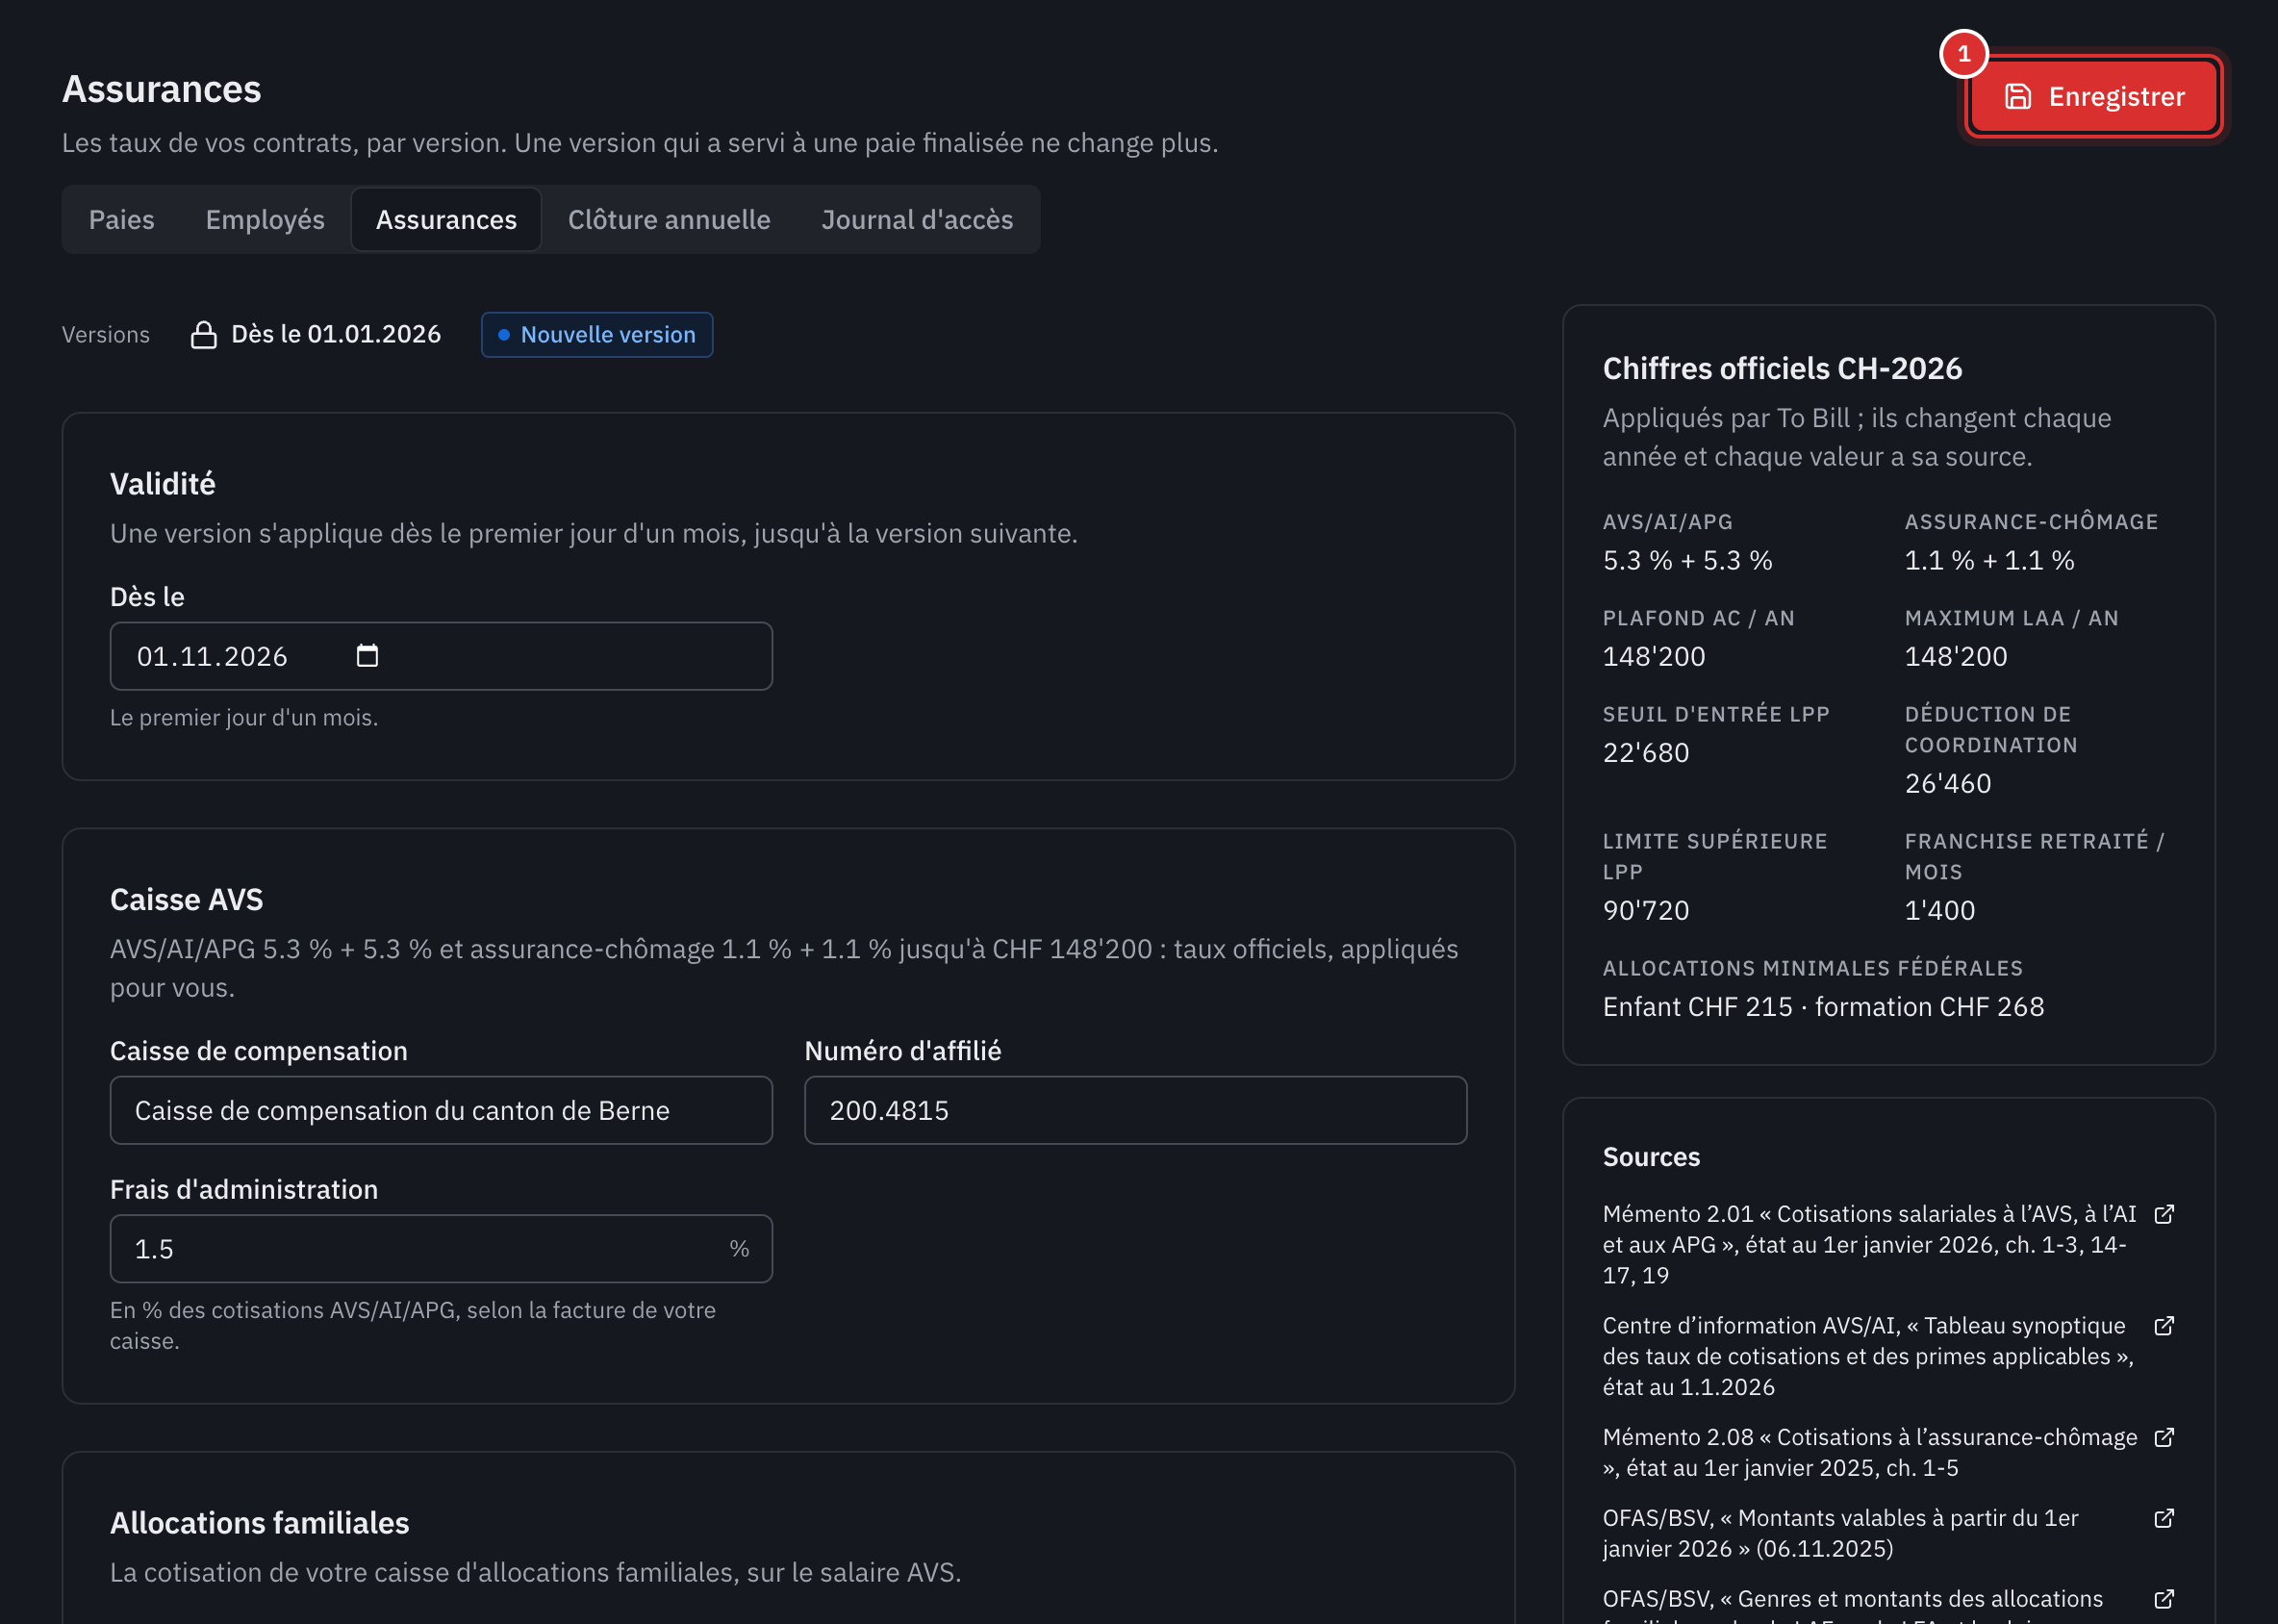Viewport: 2278px width, 1624px height.
Task: Open the Clôture annuelle tab
Action: (x=669, y=219)
